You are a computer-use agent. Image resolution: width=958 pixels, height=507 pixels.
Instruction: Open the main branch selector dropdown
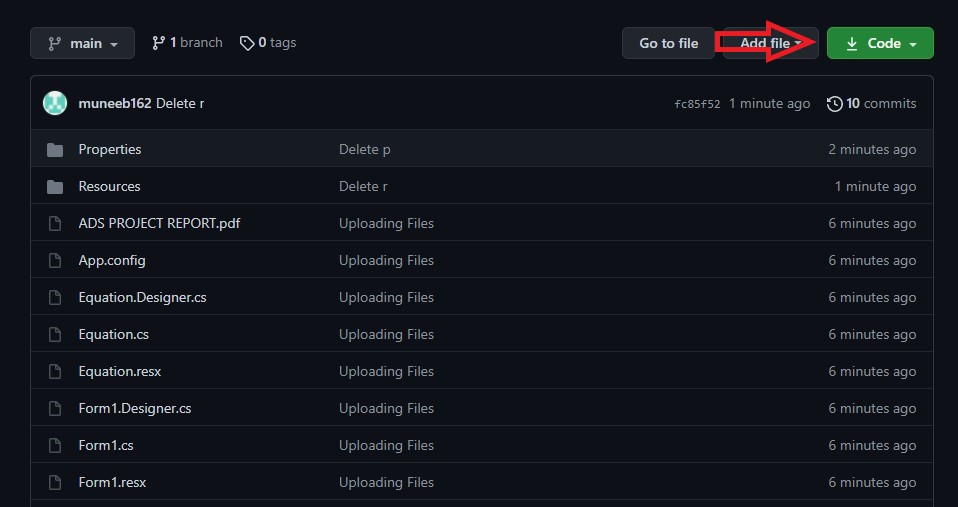point(82,43)
